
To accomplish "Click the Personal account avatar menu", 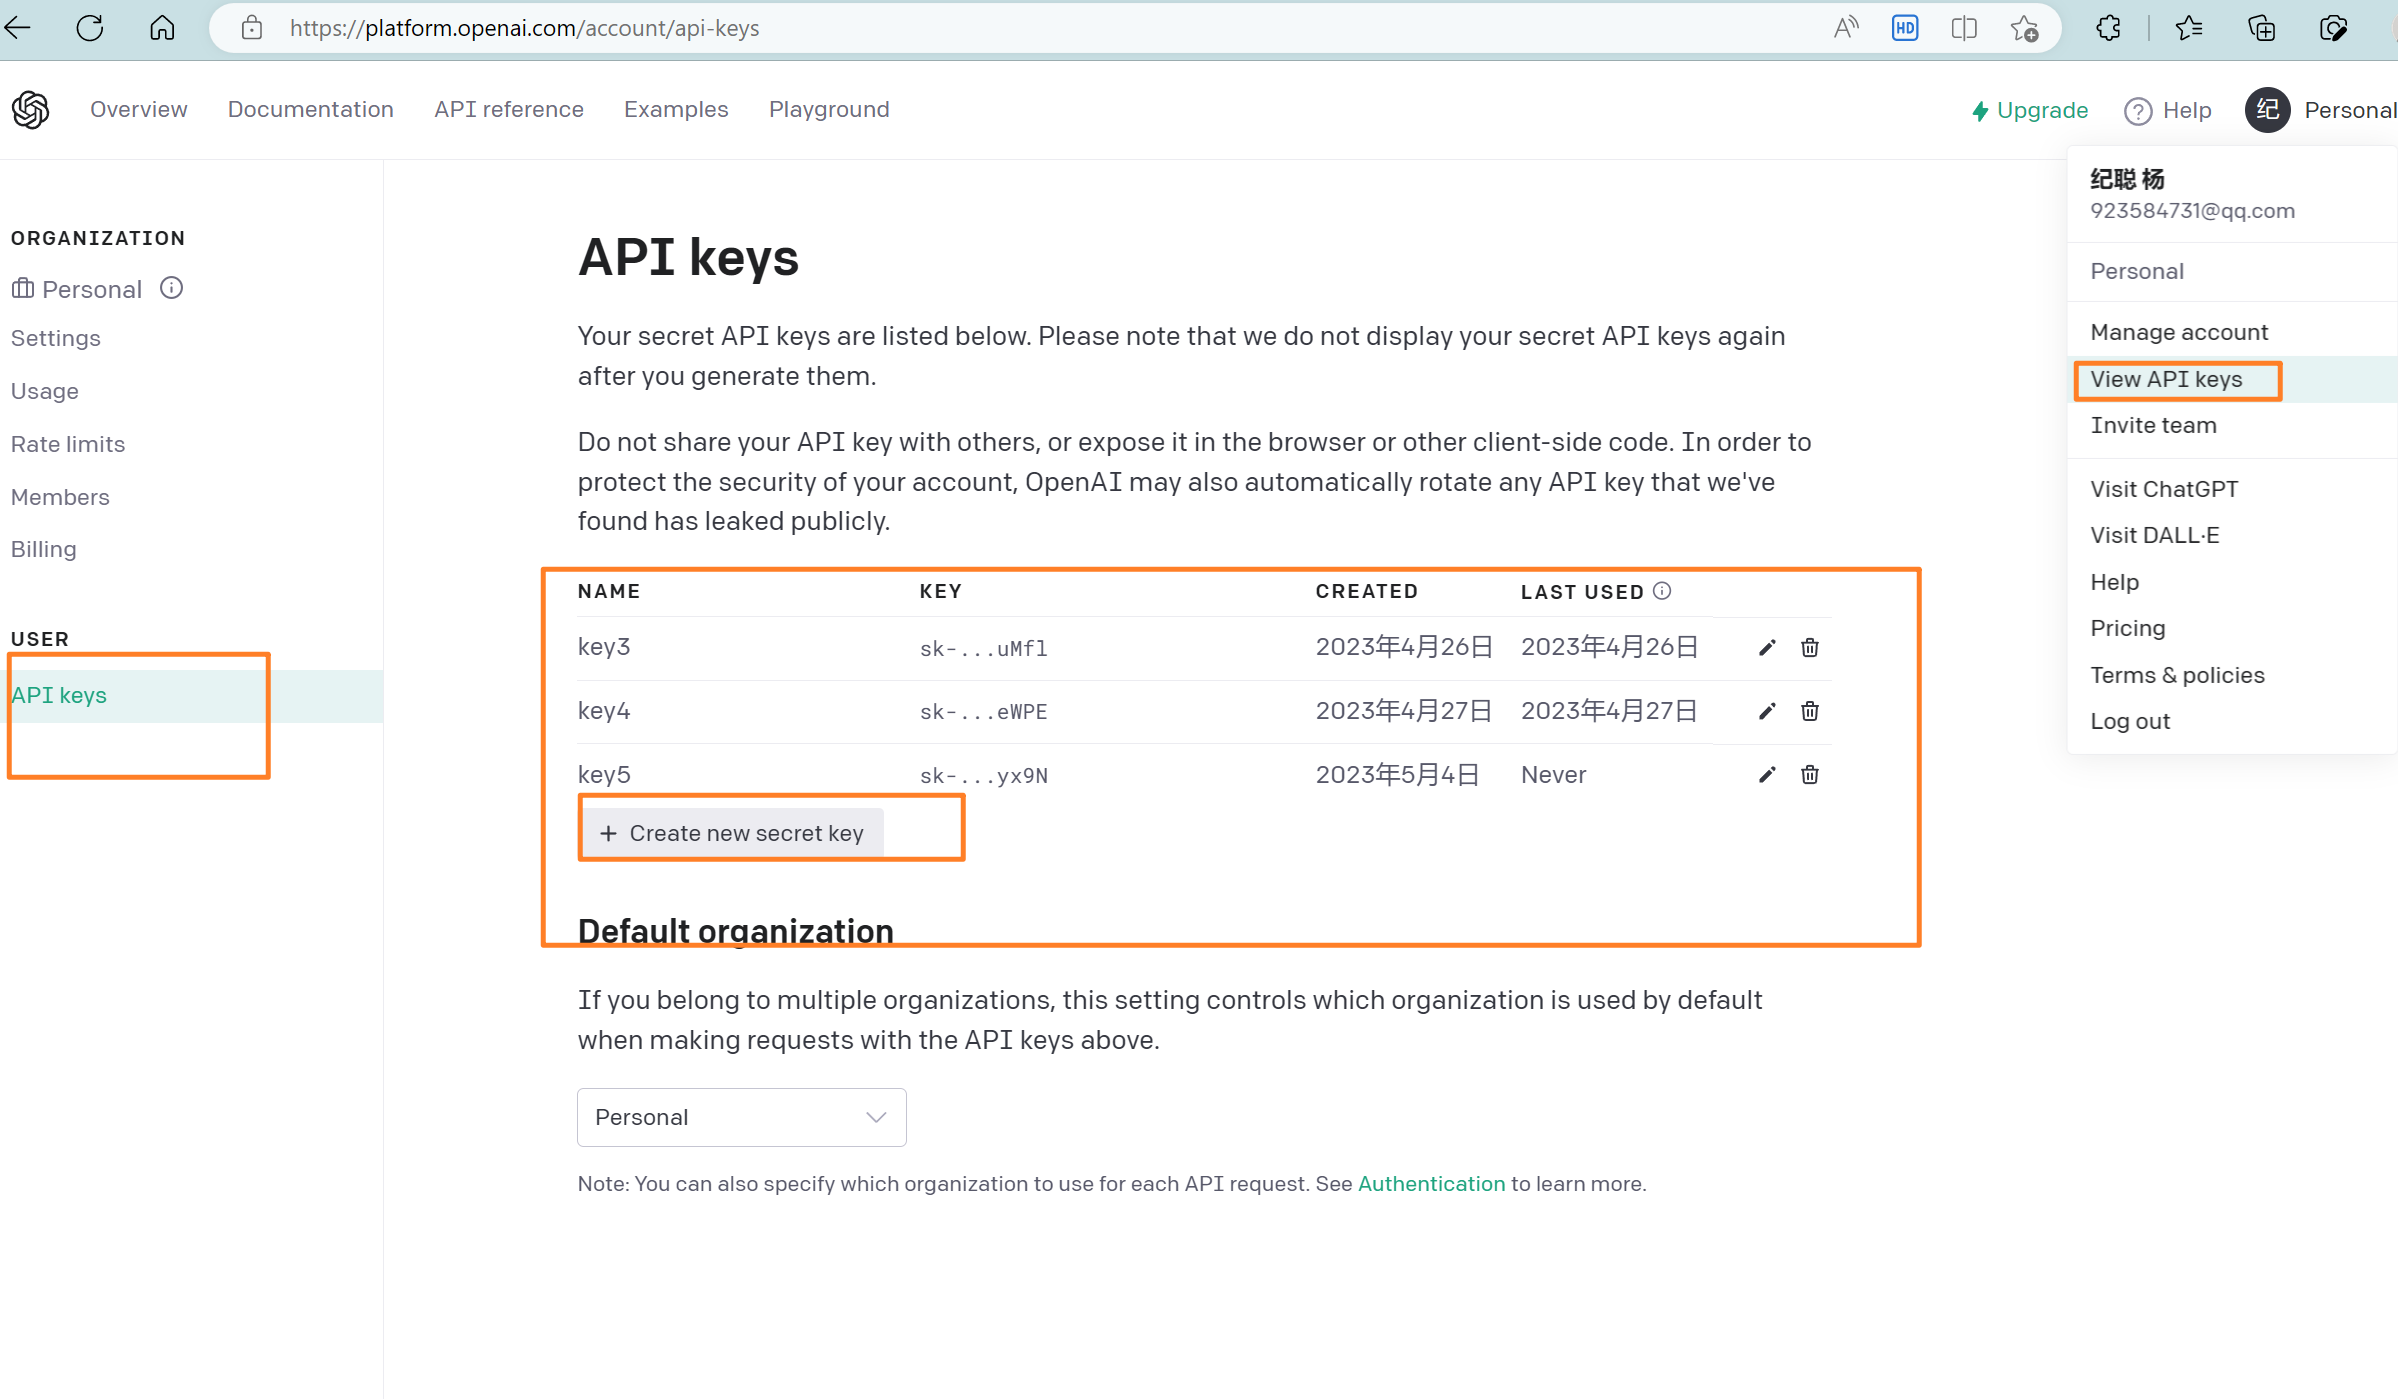I will 2267,110.
